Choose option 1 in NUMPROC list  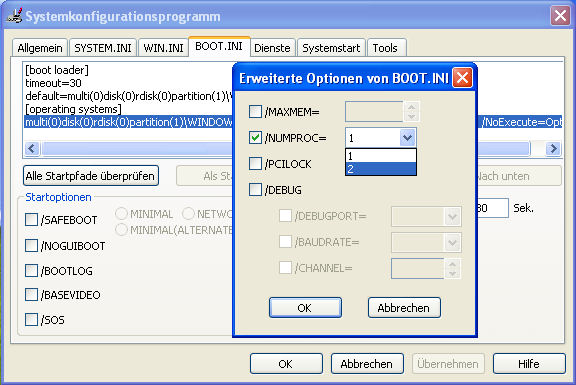[381, 156]
